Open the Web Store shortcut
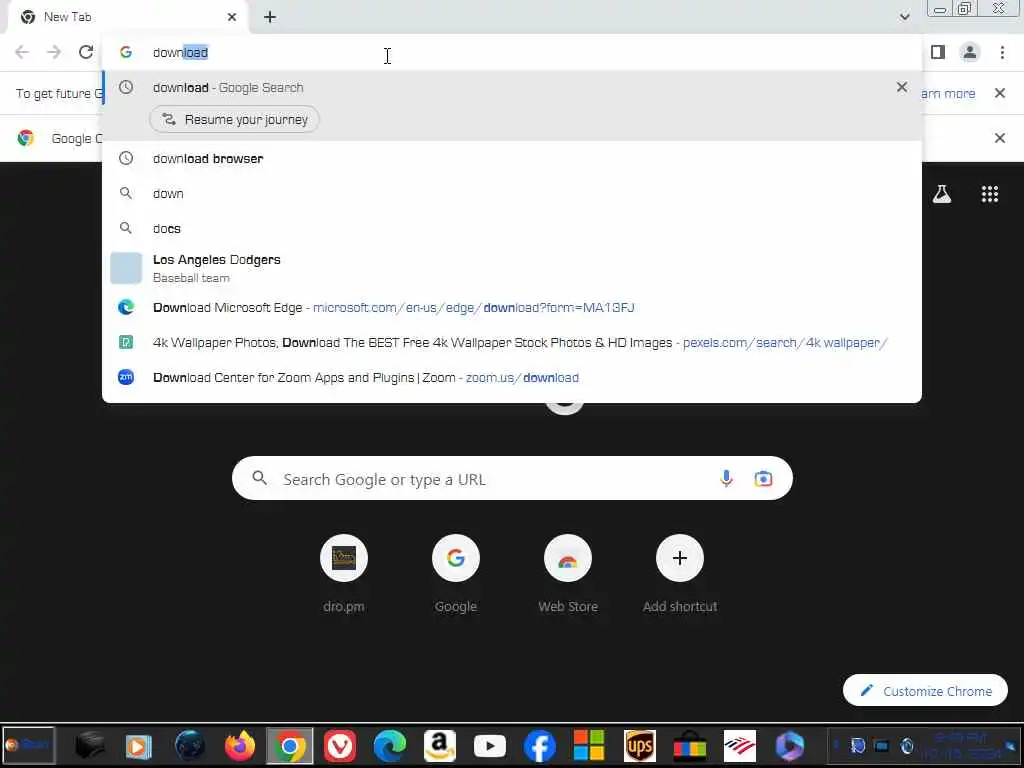This screenshot has width=1024, height=768. pyautogui.click(x=568, y=573)
